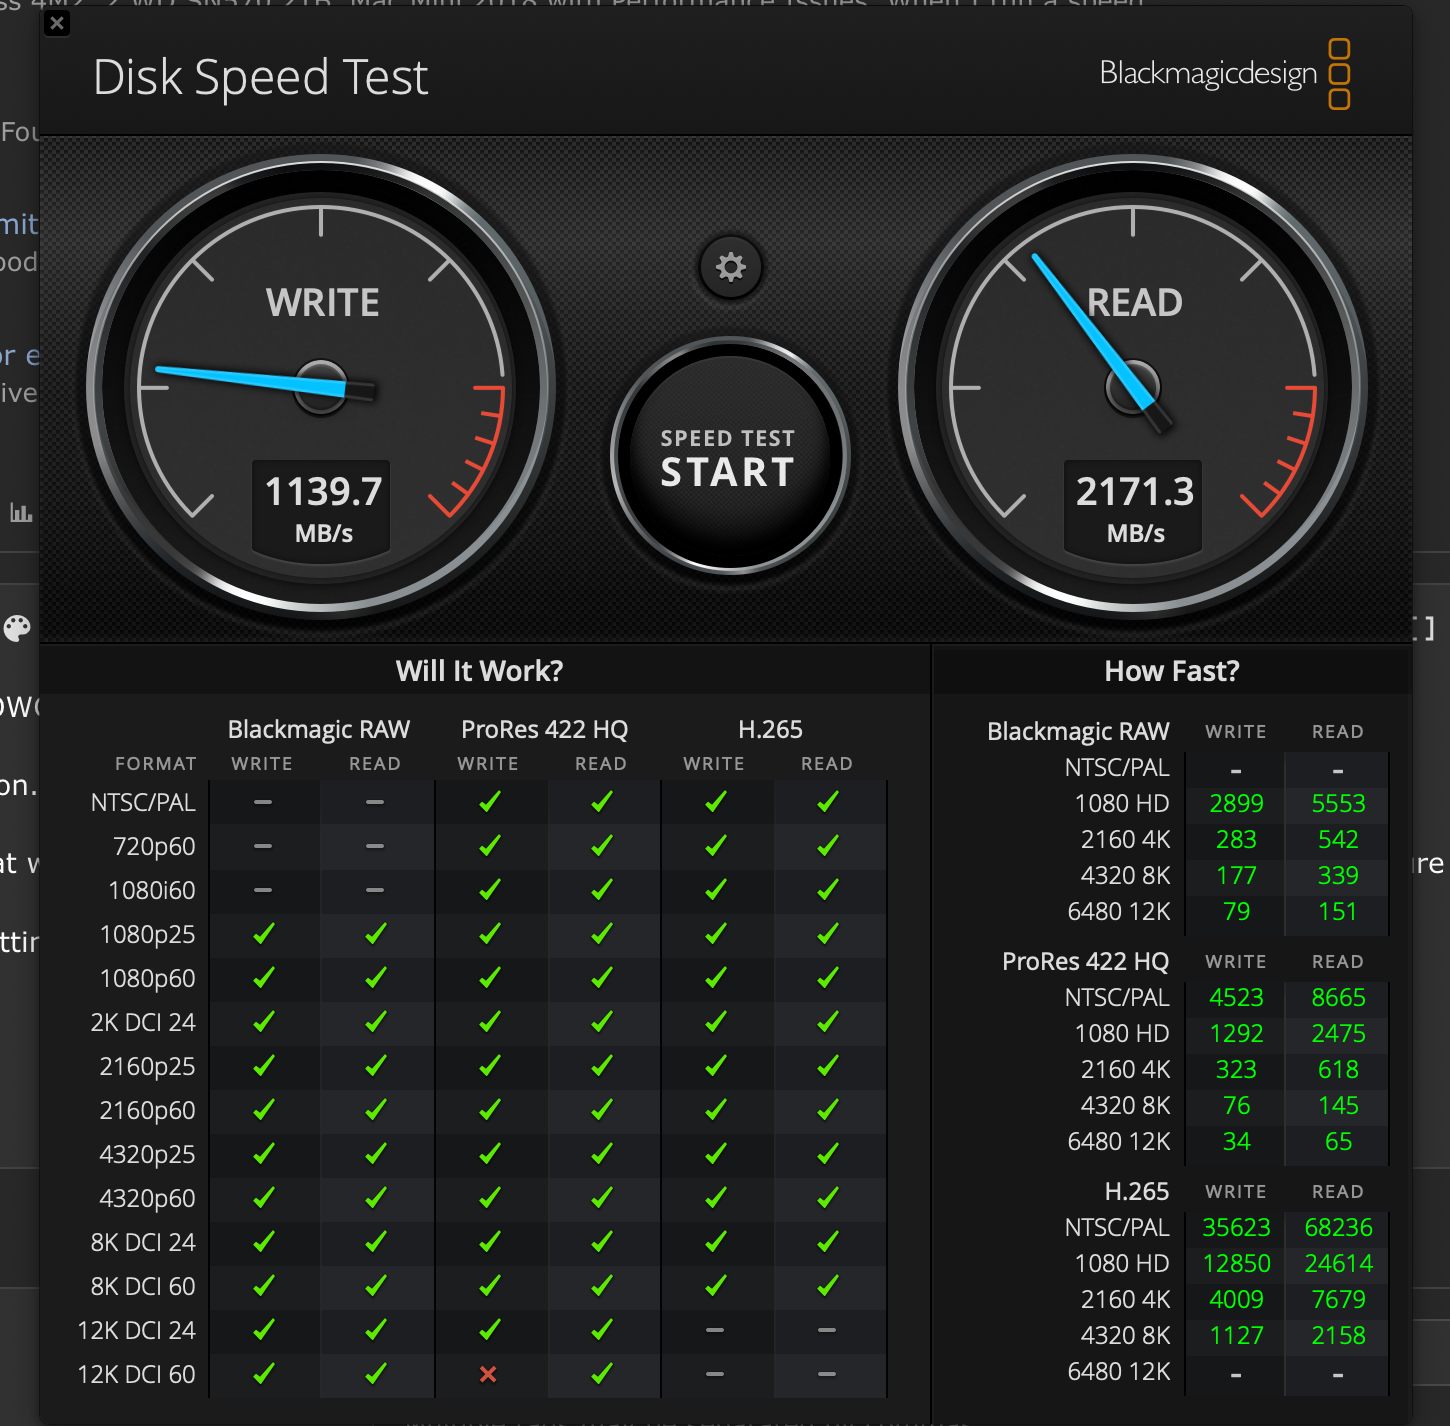Click the Blackmagic RAW write dash for NTSC/PAL

click(263, 802)
